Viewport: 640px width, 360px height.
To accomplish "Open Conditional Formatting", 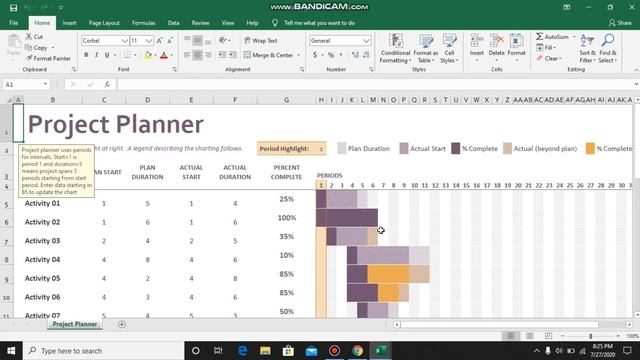I will pos(395,48).
